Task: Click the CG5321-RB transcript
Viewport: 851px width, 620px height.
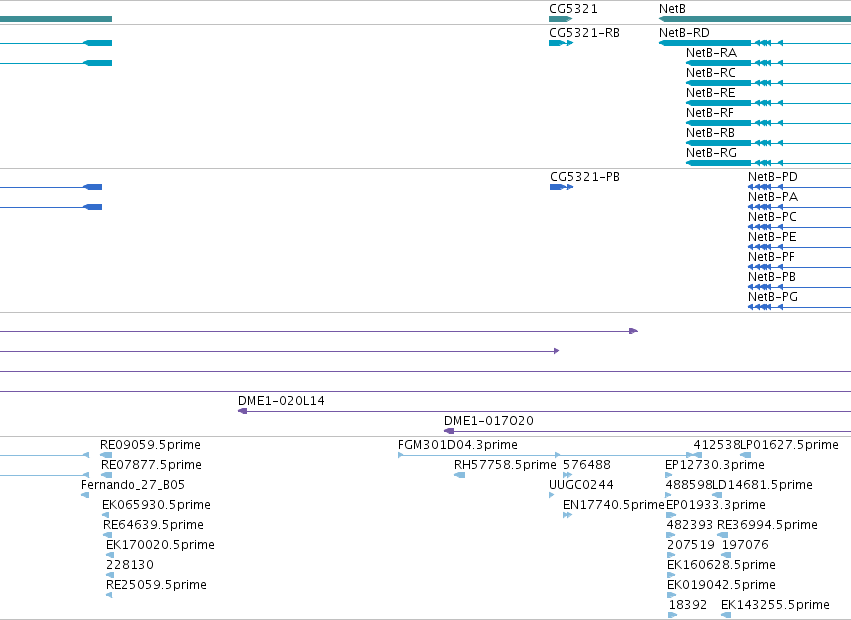Action: pos(561,43)
